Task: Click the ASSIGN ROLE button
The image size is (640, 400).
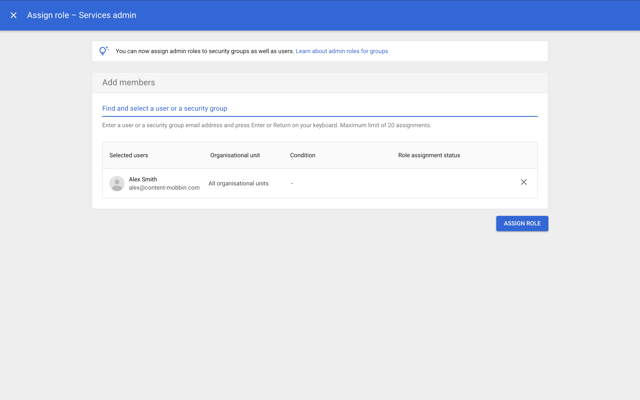Action: pos(522,224)
